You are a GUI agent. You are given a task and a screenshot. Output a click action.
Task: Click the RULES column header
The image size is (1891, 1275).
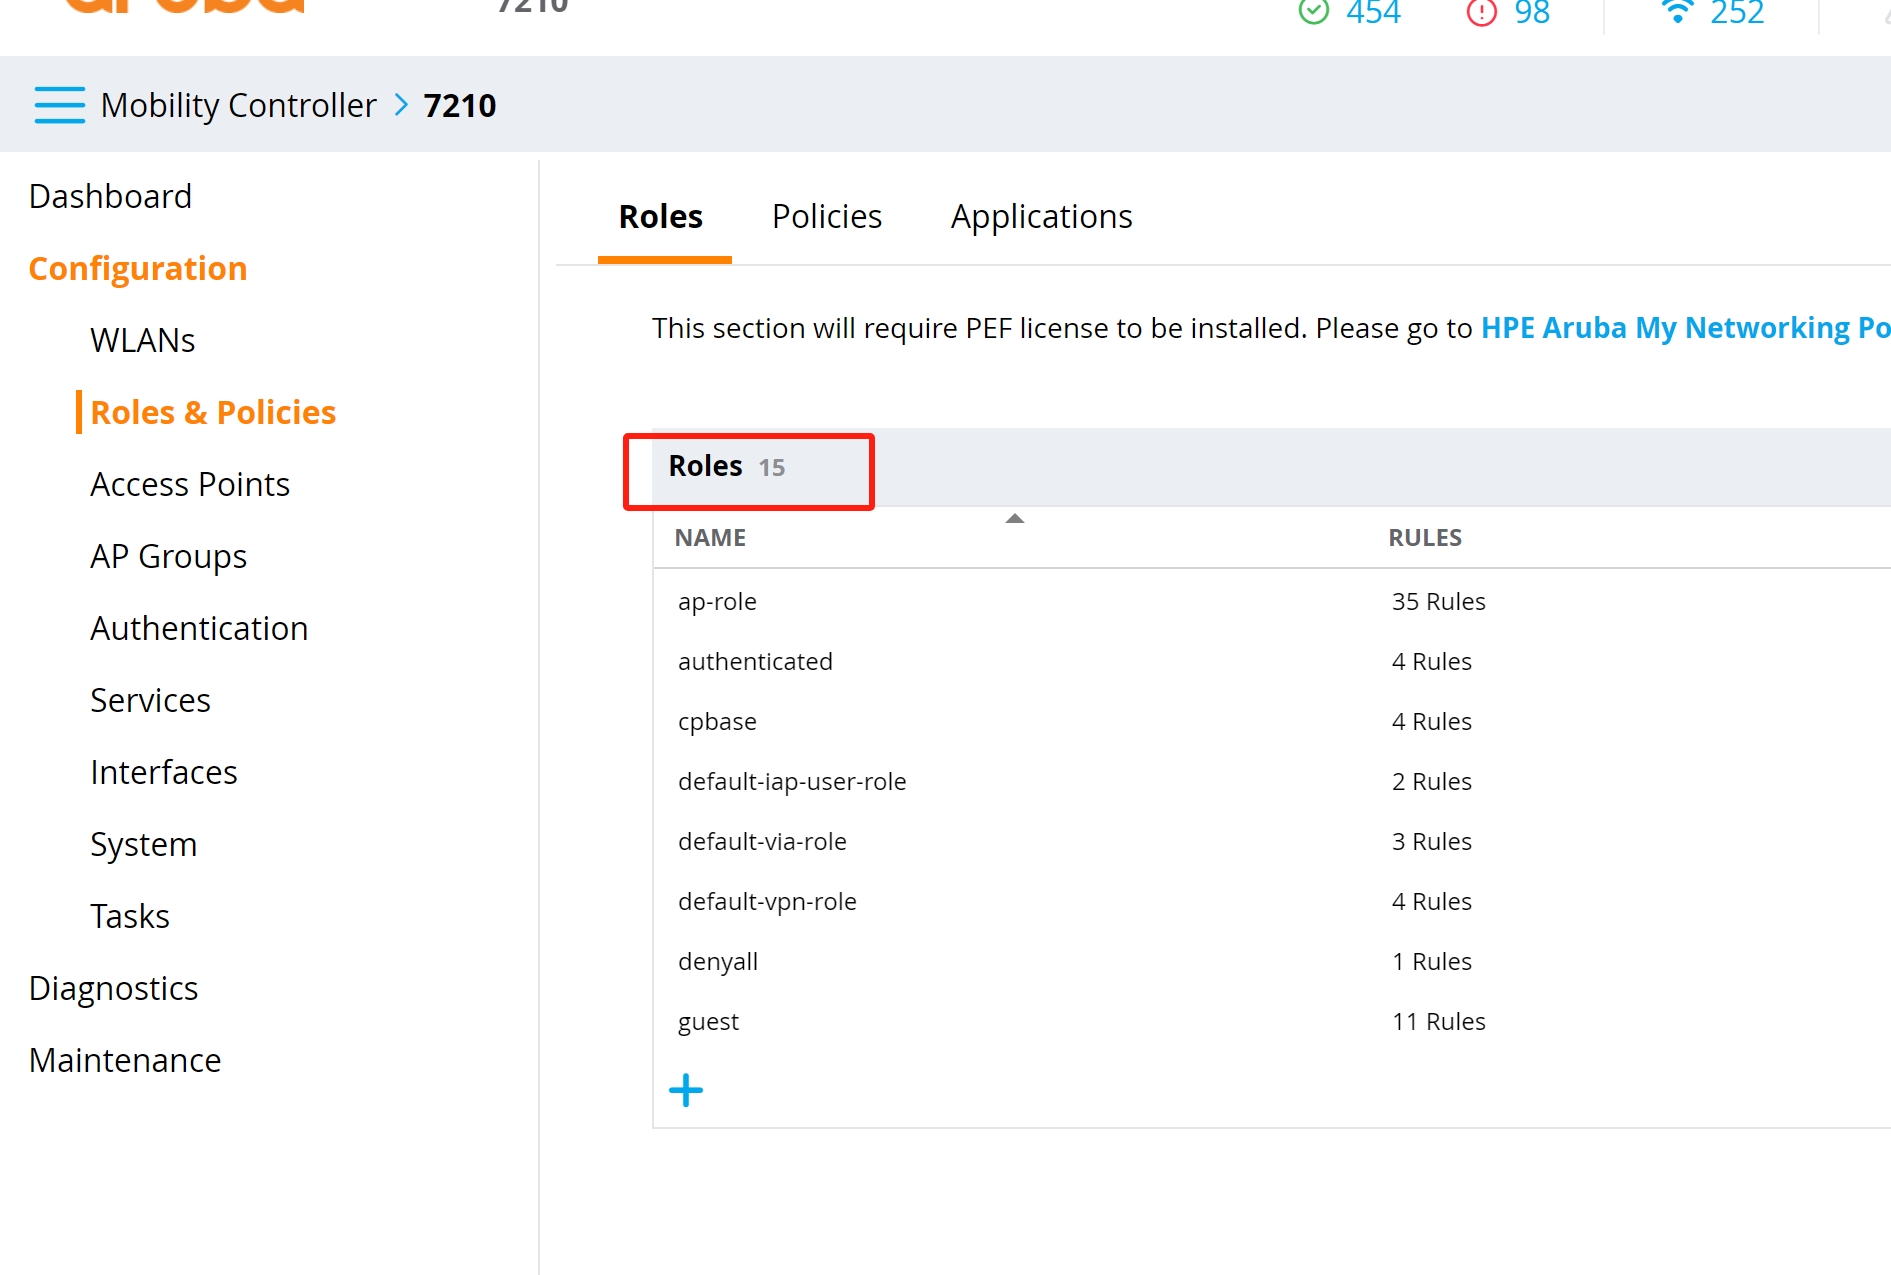coord(1424,538)
